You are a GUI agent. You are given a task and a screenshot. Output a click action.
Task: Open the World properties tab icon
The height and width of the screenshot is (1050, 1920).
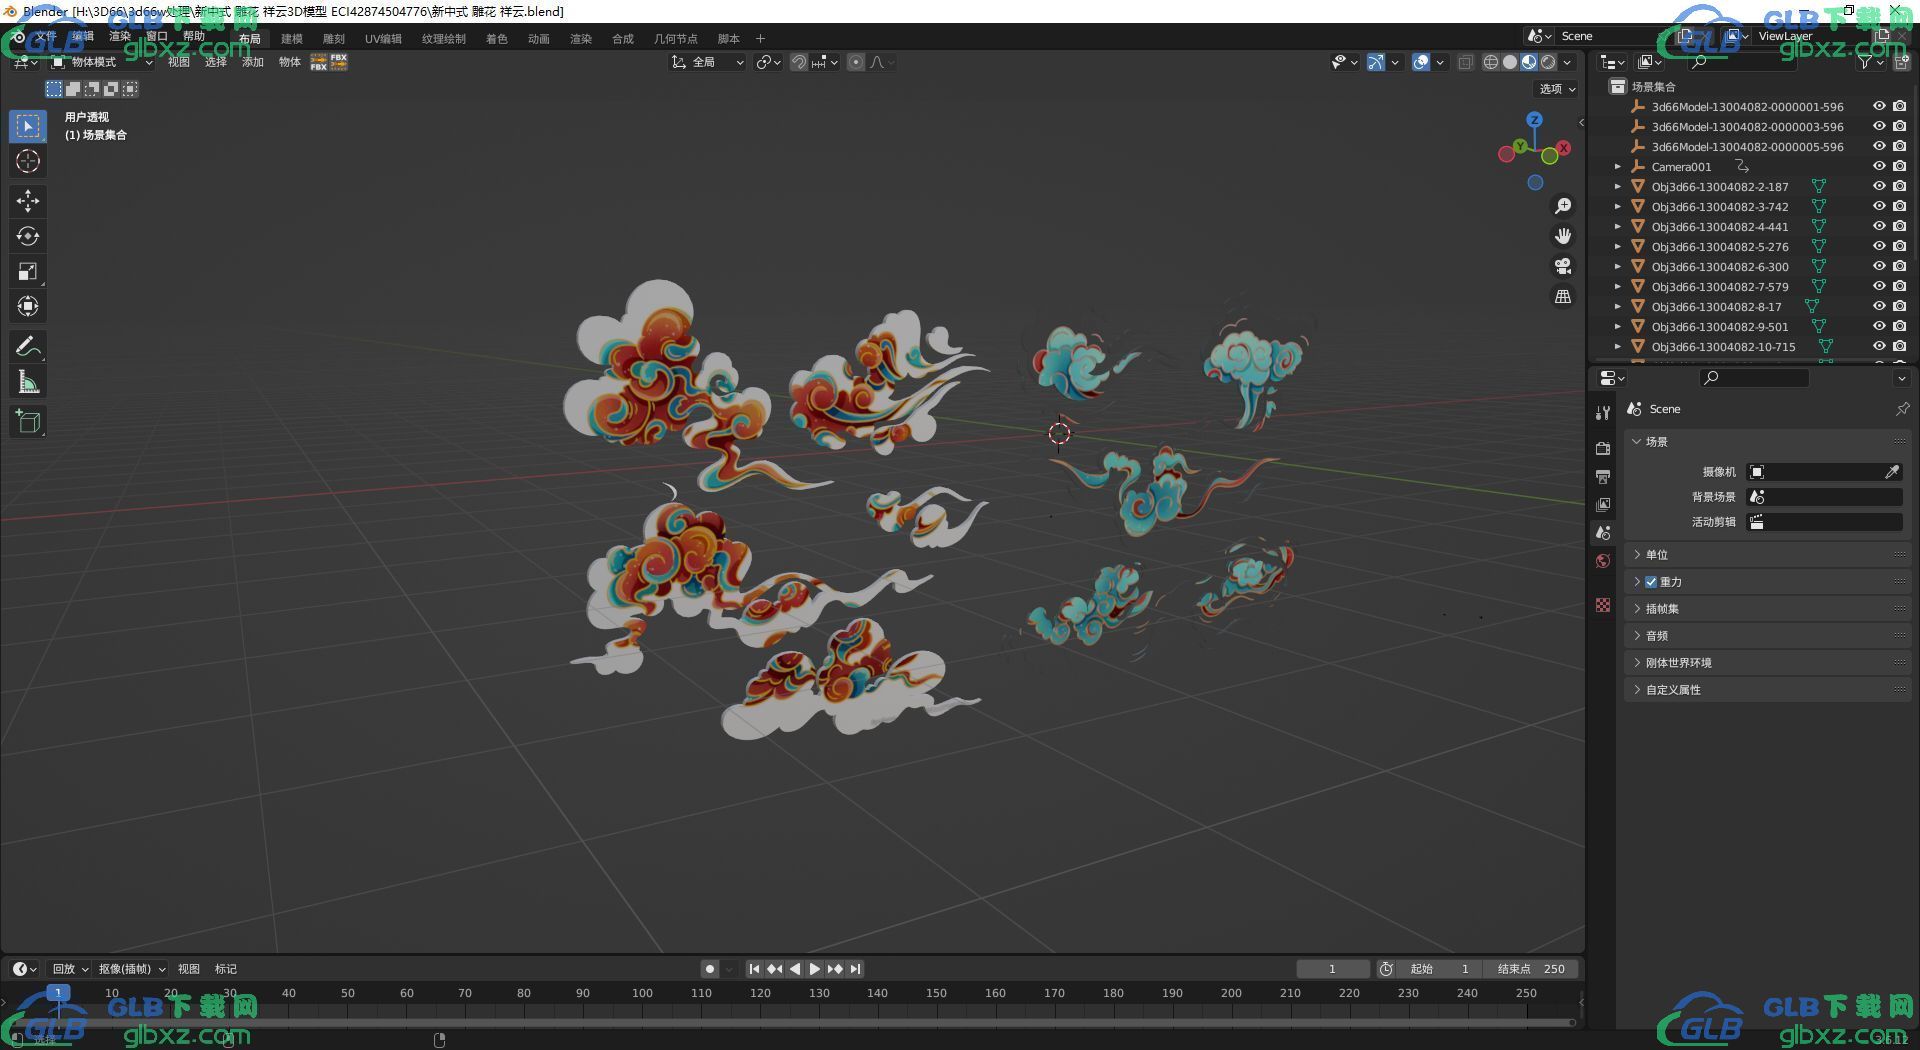click(1603, 561)
